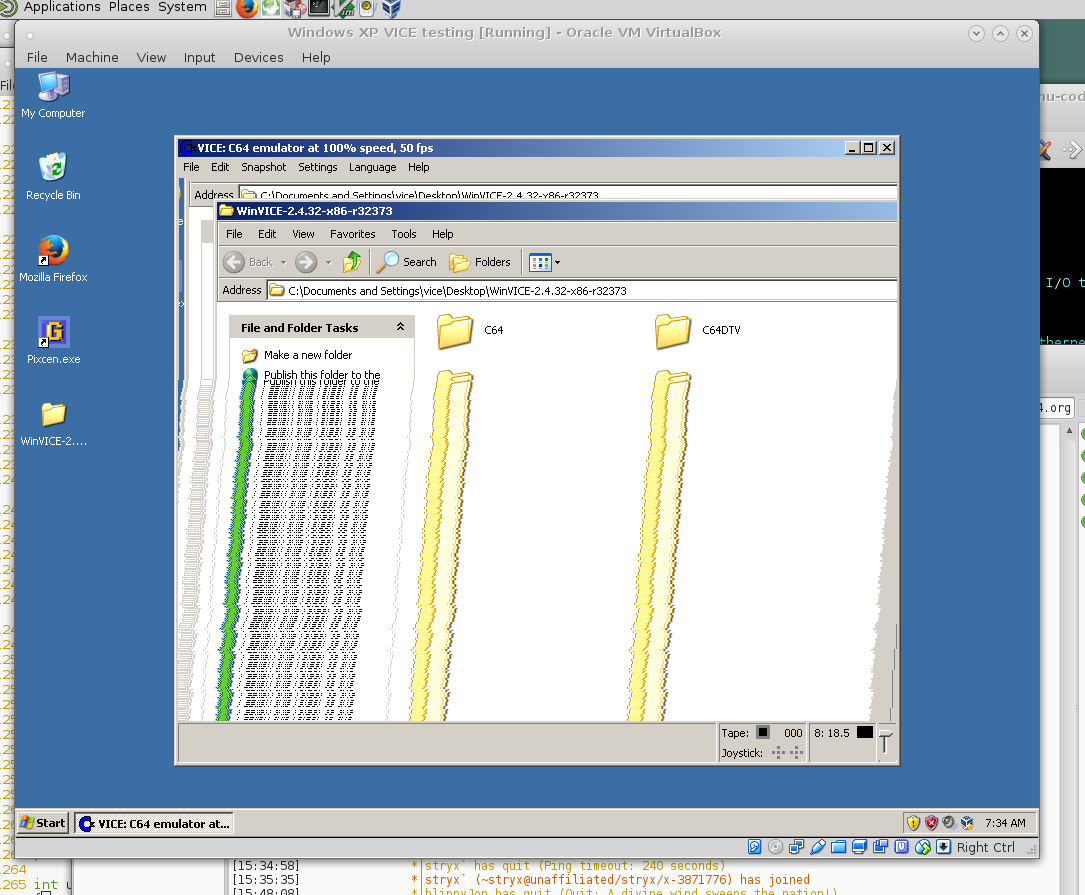The height and width of the screenshot is (895, 1085).
Task: Open the VirtualBox Machine menu
Action: (x=92, y=57)
